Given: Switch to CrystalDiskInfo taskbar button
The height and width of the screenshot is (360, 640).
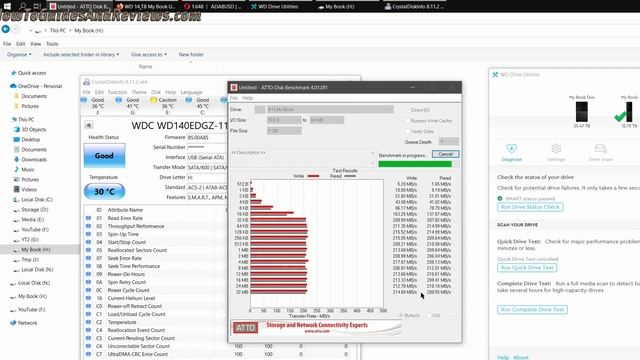Looking at the screenshot, I should 414,7.
